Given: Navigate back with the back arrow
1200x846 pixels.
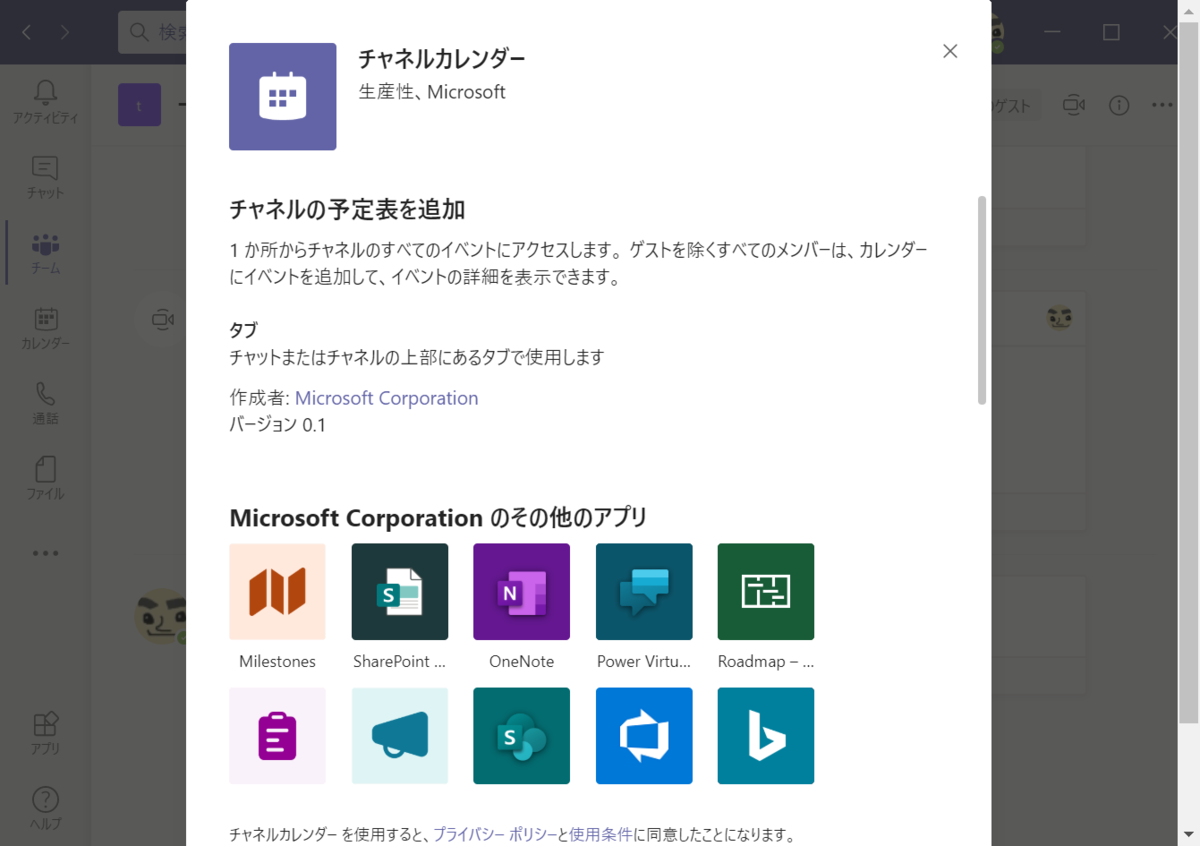Looking at the screenshot, I should tap(27, 32).
